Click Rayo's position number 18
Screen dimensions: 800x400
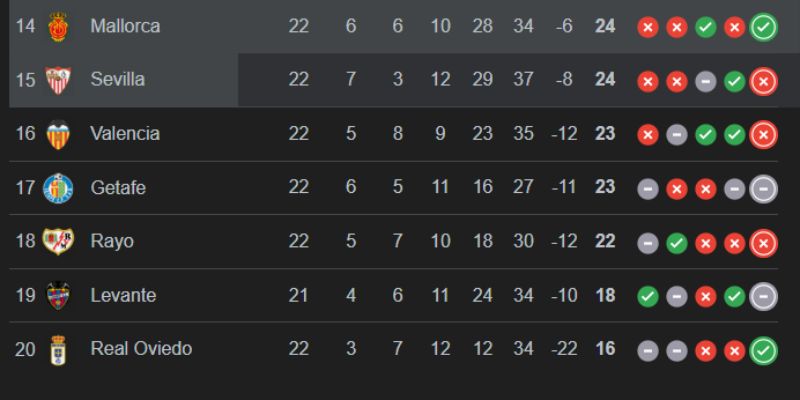(x=26, y=242)
